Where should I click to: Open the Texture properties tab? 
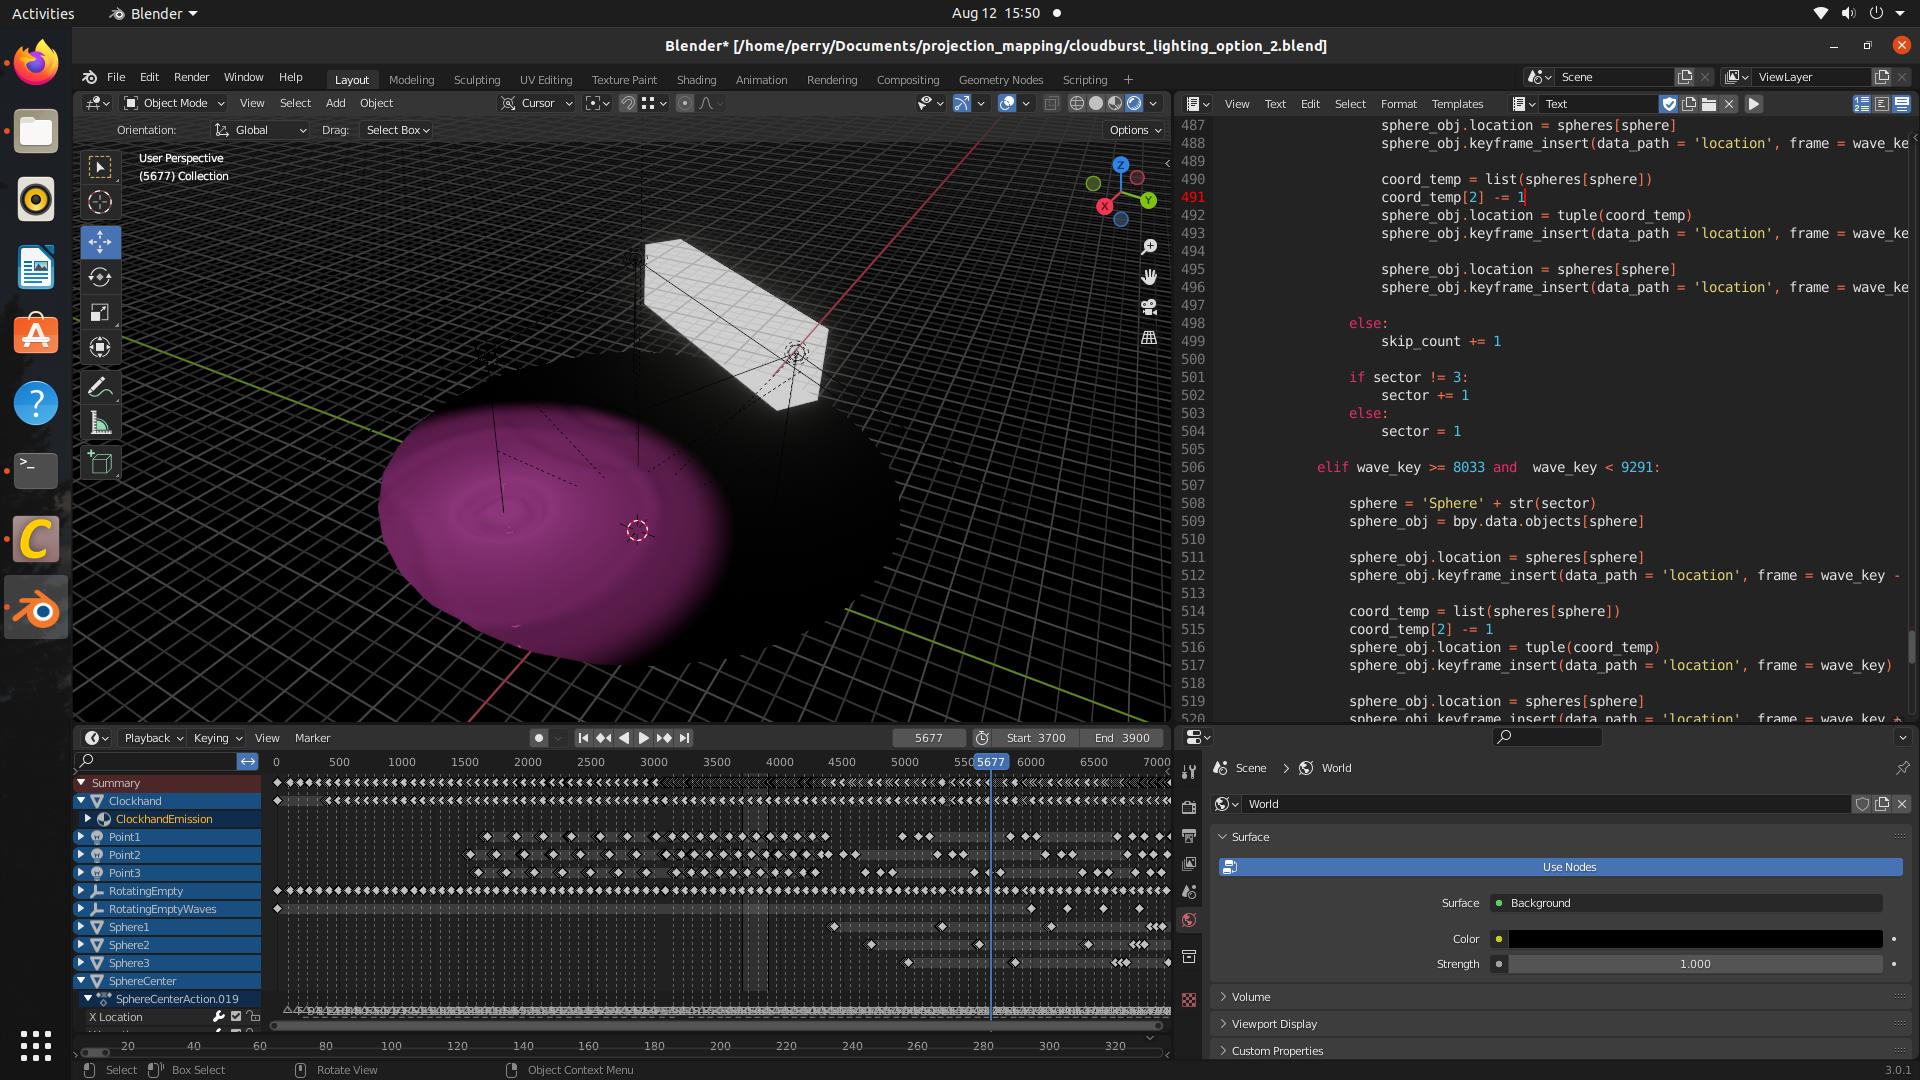click(1189, 1000)
